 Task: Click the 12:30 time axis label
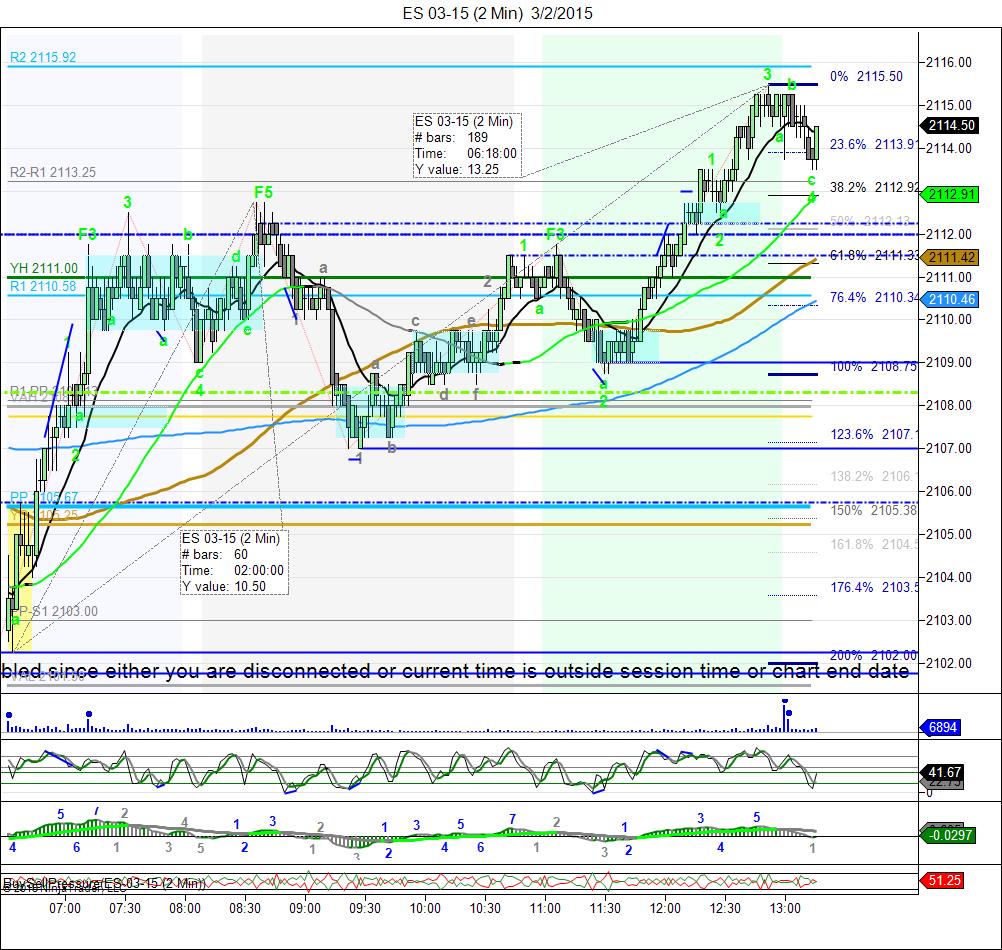725,908
